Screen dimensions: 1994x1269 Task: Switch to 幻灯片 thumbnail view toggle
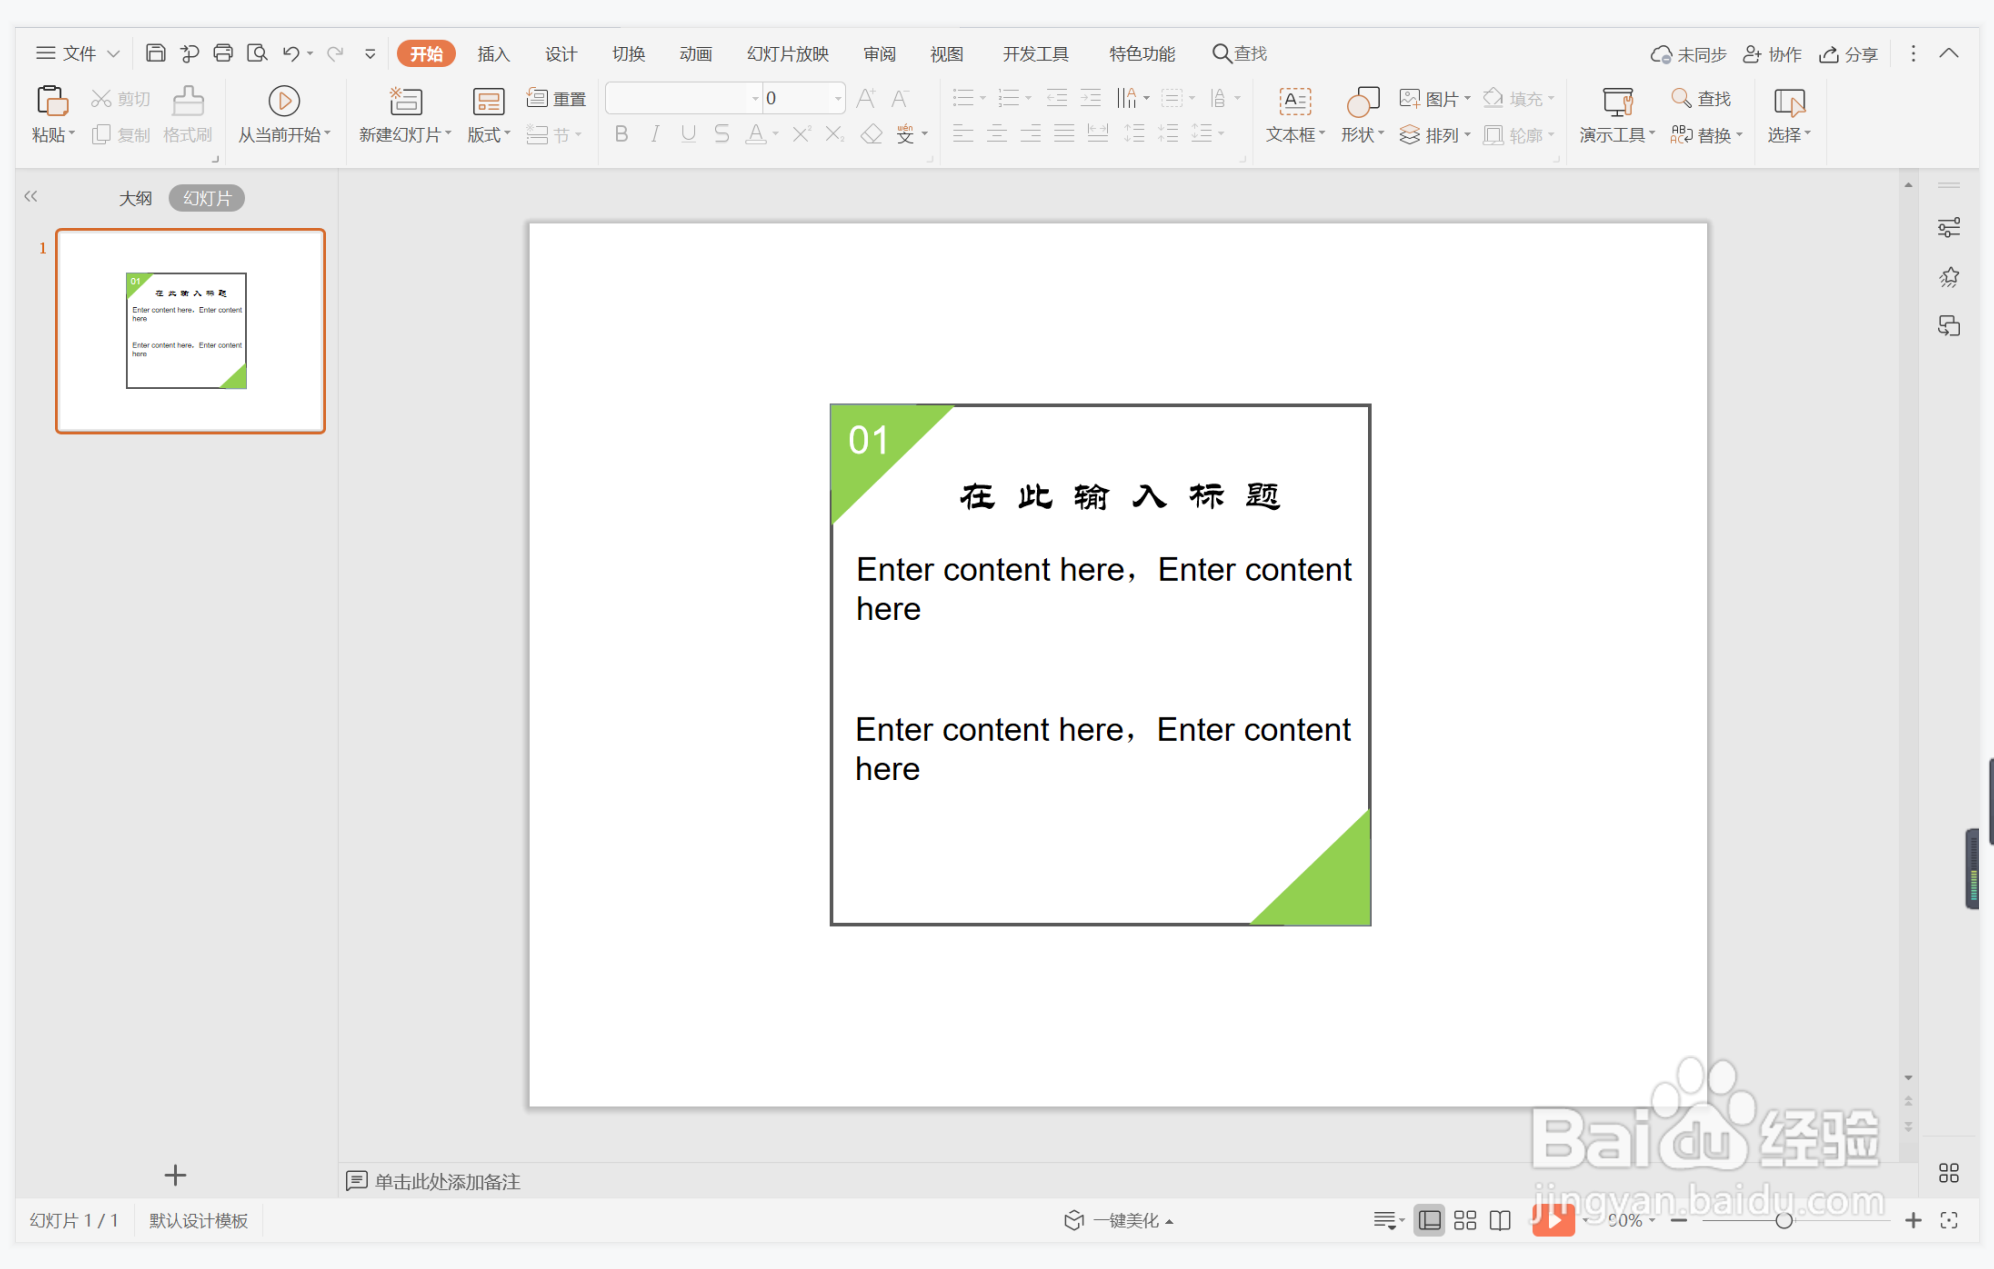(x=207, y=198)
